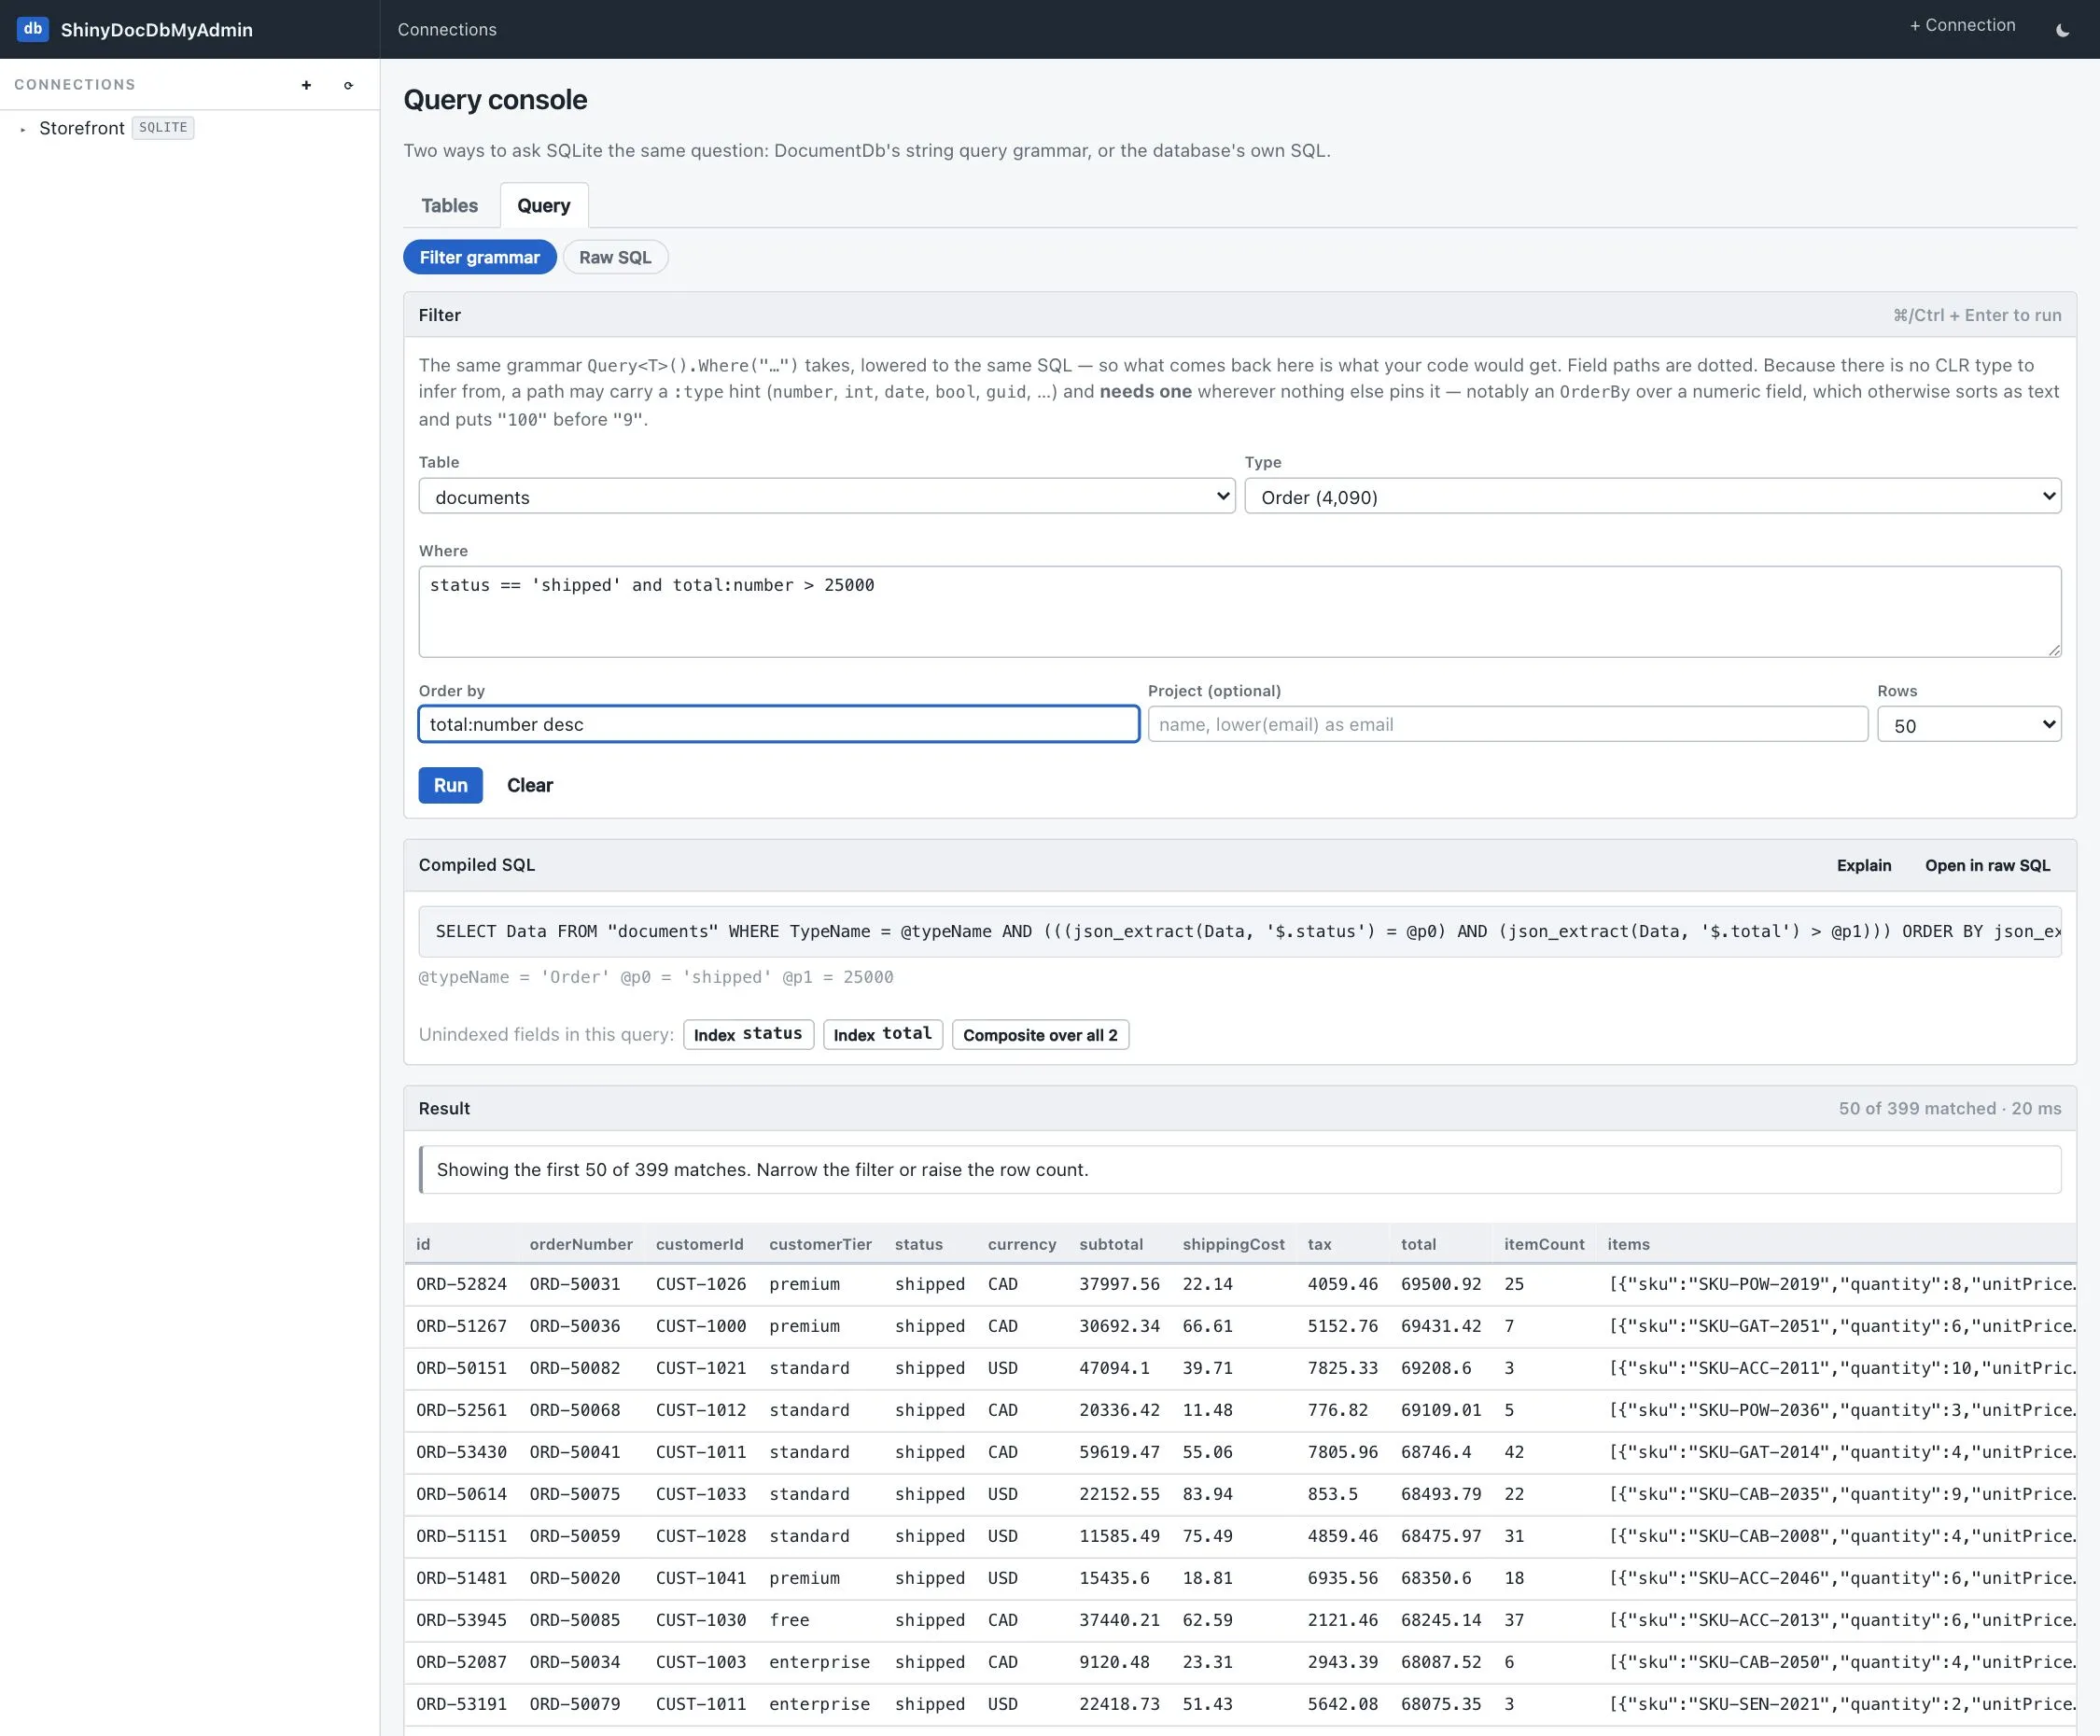Open the Table dropdown showing documents
This screenshot has height=1736, width=2100.
click(827, 496)
